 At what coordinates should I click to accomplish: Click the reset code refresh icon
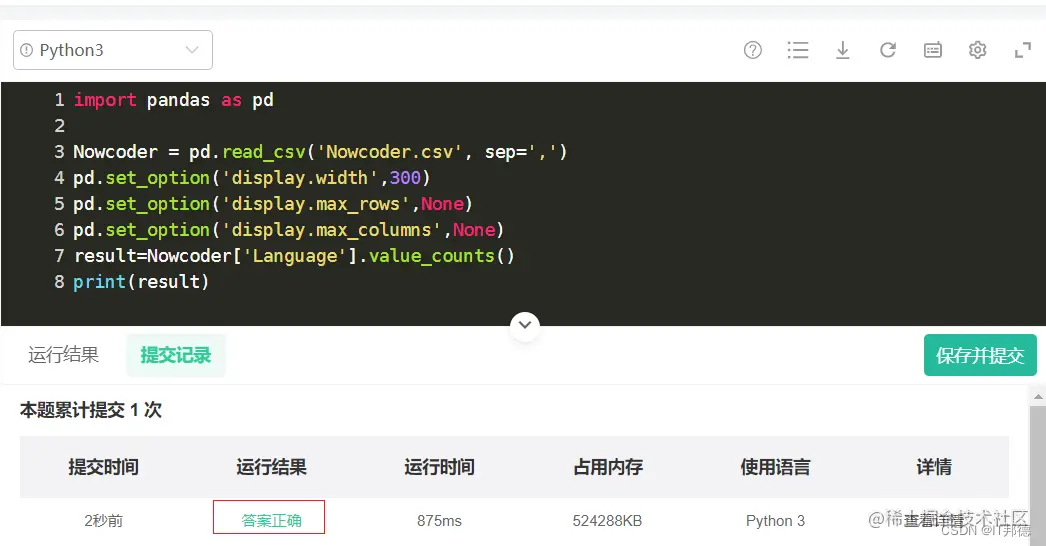tap(887, 50)
